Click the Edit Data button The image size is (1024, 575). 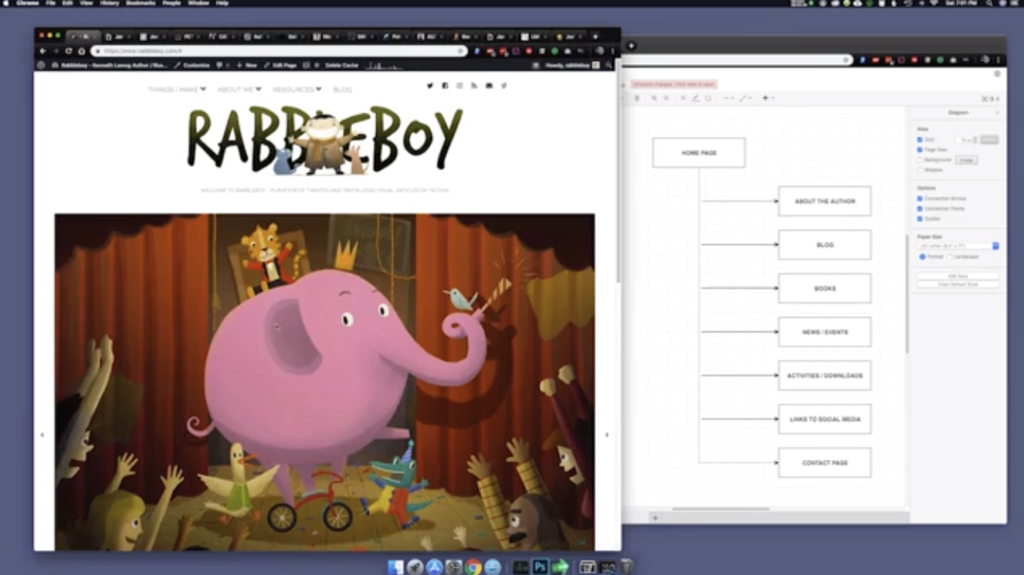[x=957, y=276]
